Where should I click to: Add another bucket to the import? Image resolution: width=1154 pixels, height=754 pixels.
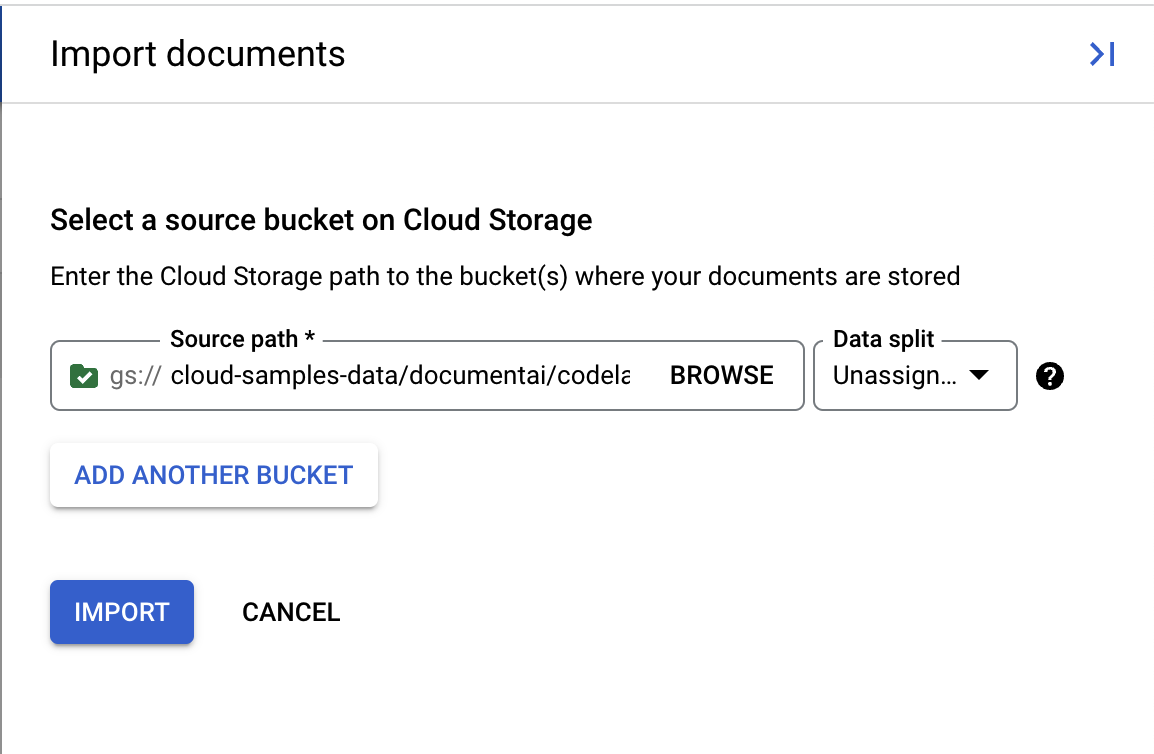click(x=213, y=475)
